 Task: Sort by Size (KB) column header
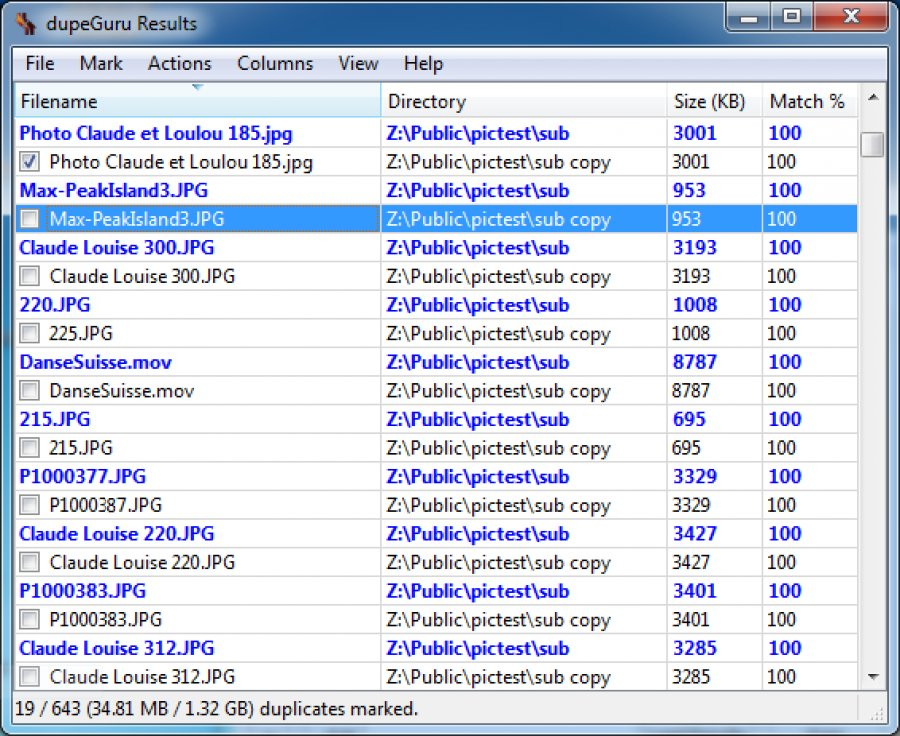tap(714, 102)
